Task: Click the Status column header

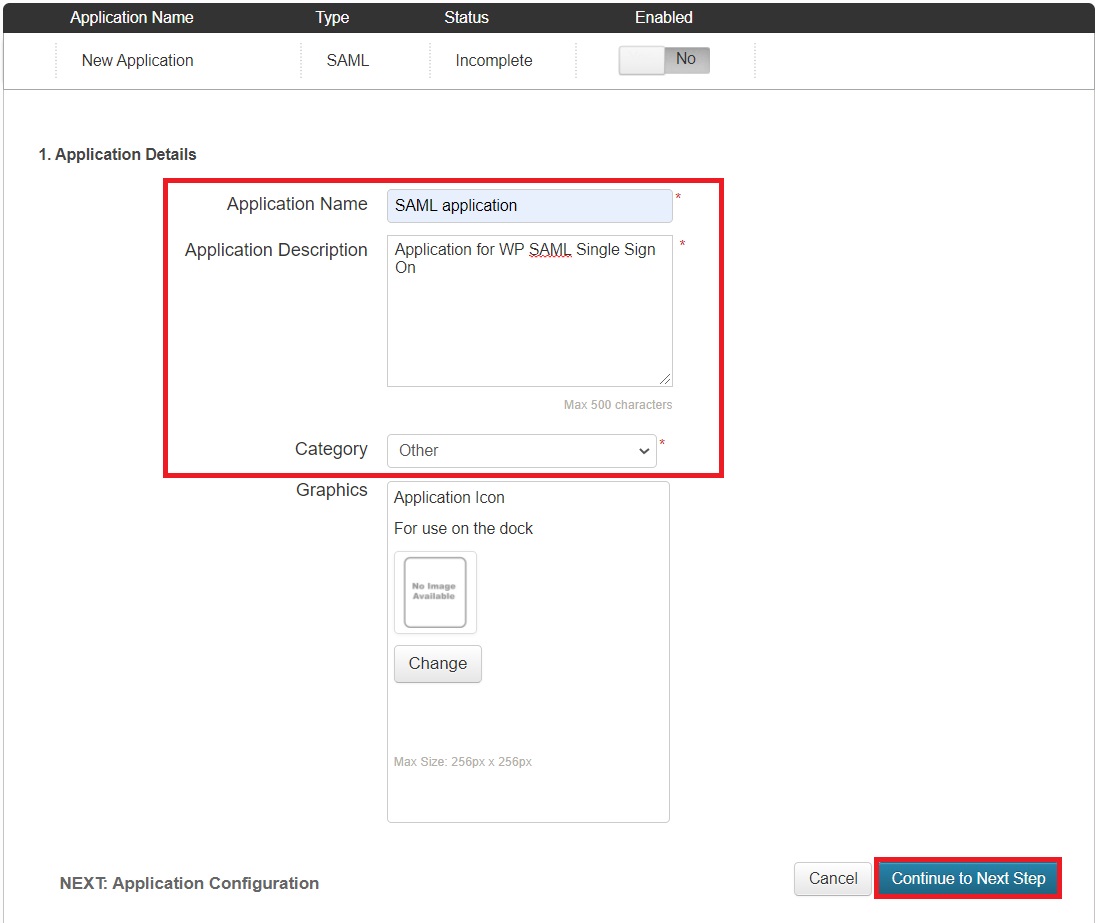Action: click(x=464, y=17)
